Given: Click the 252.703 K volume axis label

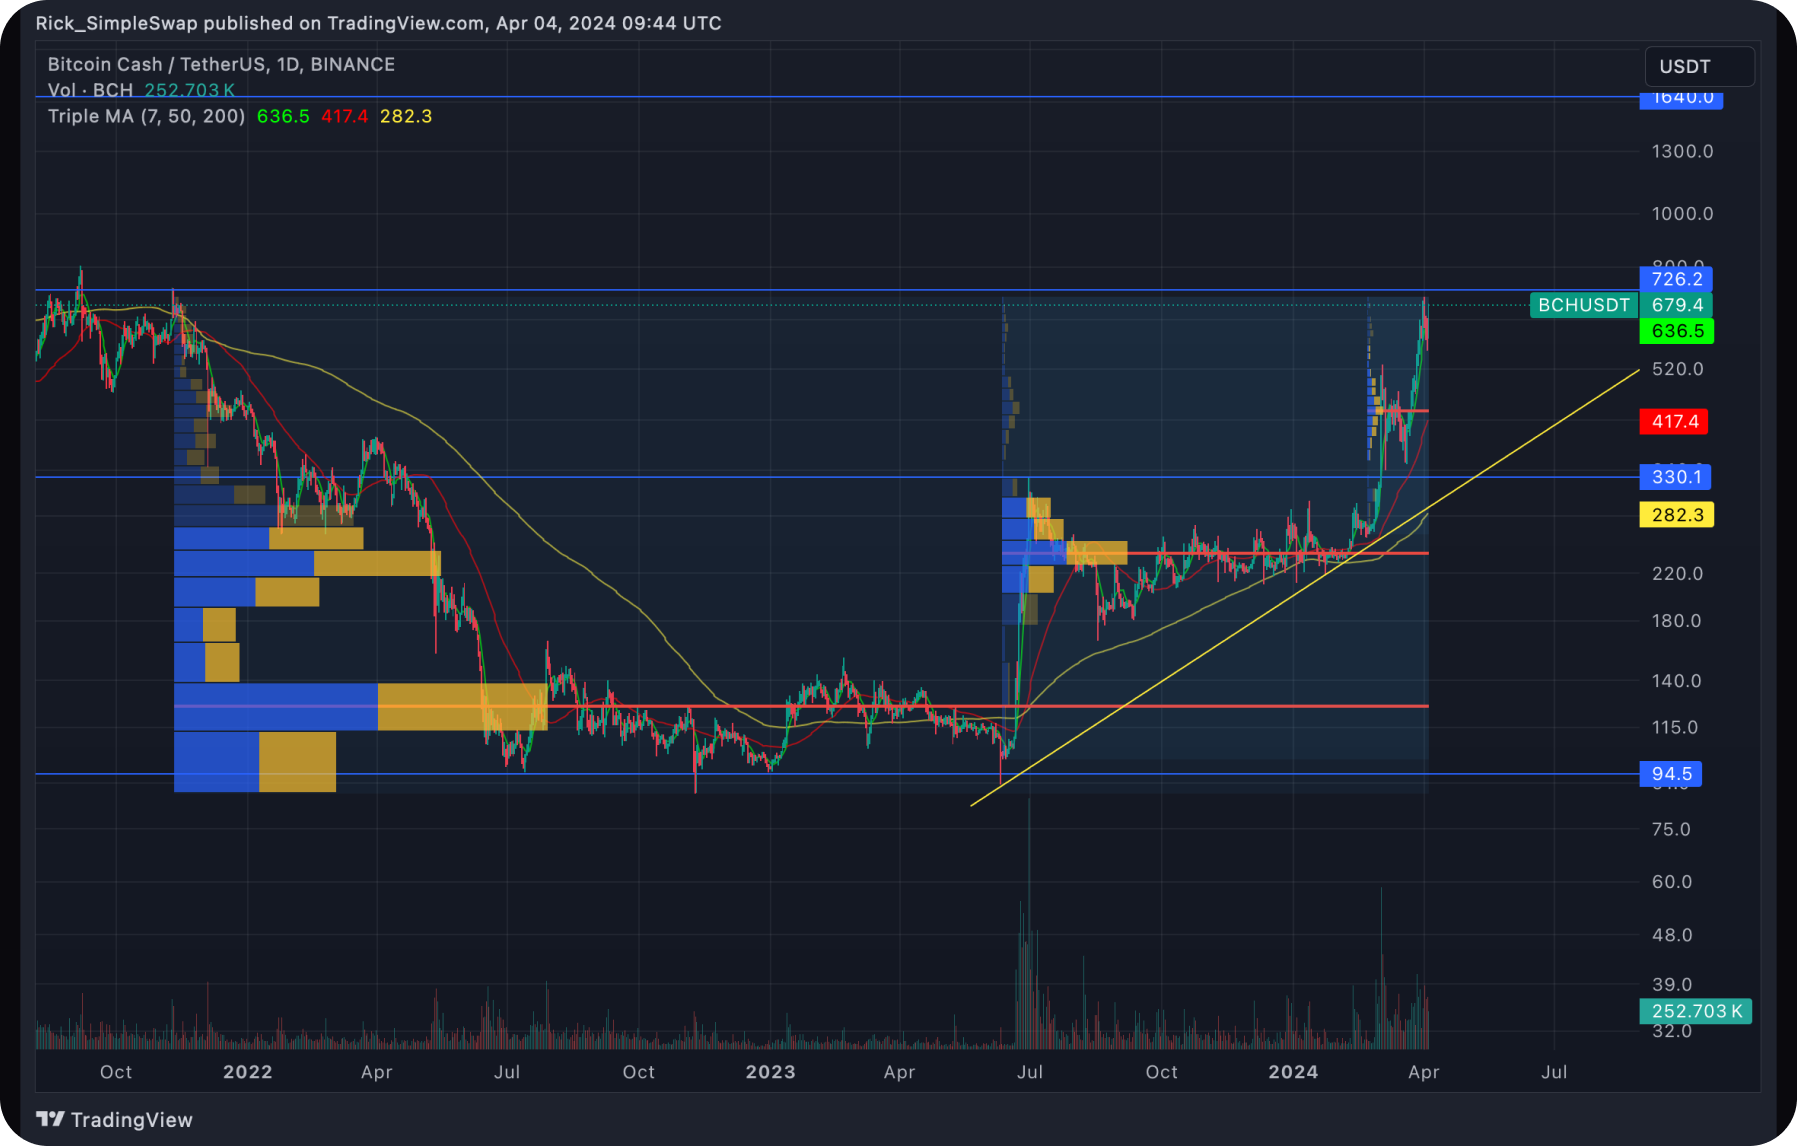Looking at the screenshot, I should (1695, 1011).
